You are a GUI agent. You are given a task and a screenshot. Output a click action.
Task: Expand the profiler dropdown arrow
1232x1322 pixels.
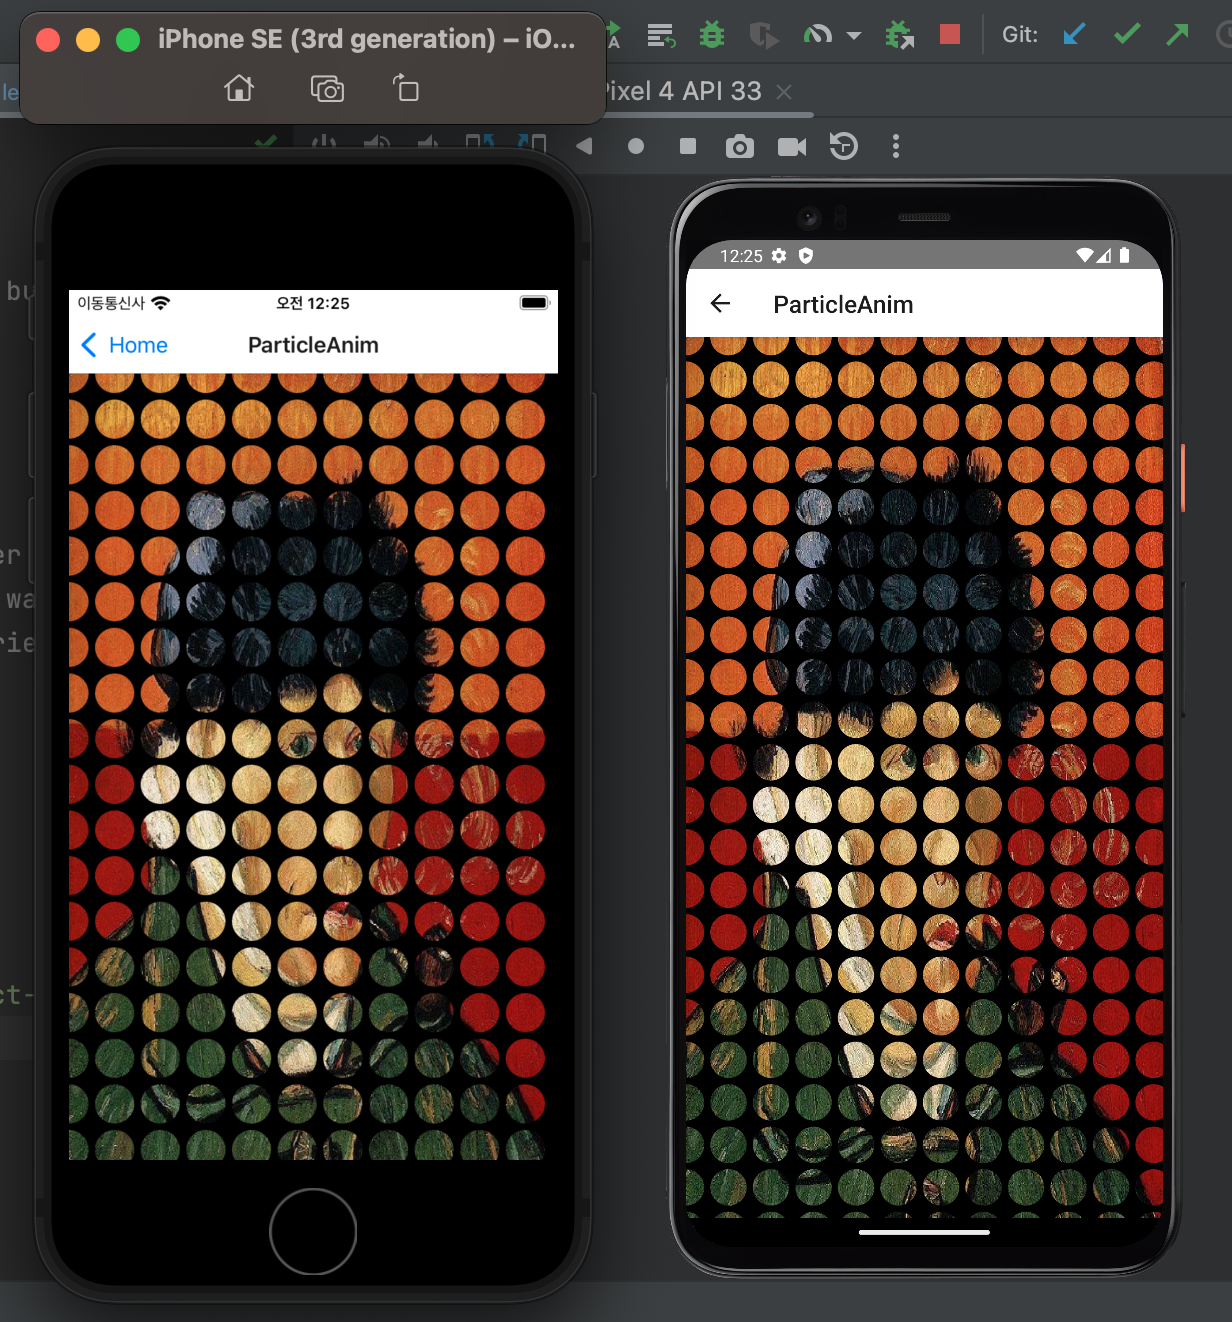(854, 36)
